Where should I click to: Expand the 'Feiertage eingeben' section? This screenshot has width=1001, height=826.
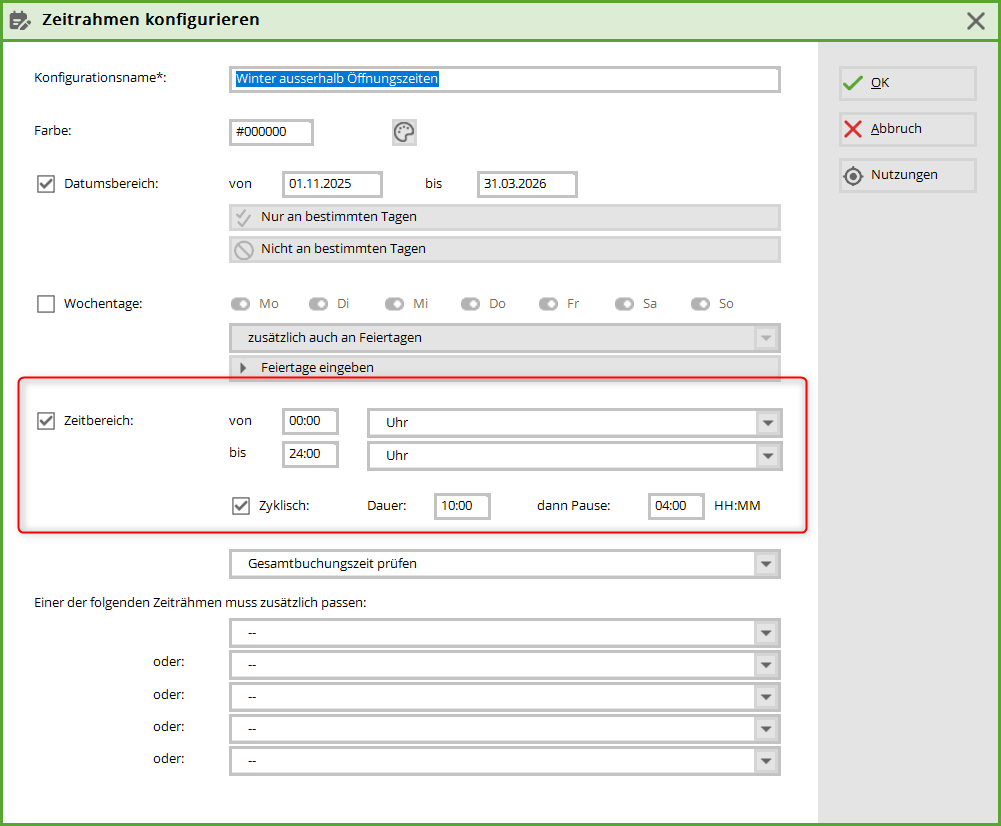243,368
